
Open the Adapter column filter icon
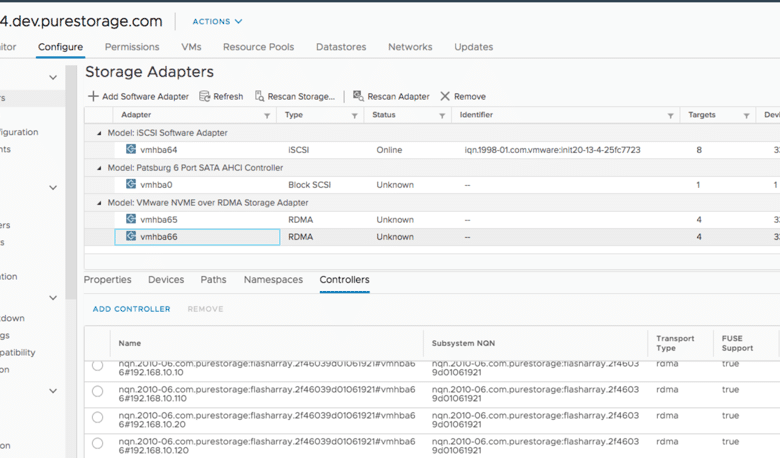pyautogui.click(x=267, y=115)
